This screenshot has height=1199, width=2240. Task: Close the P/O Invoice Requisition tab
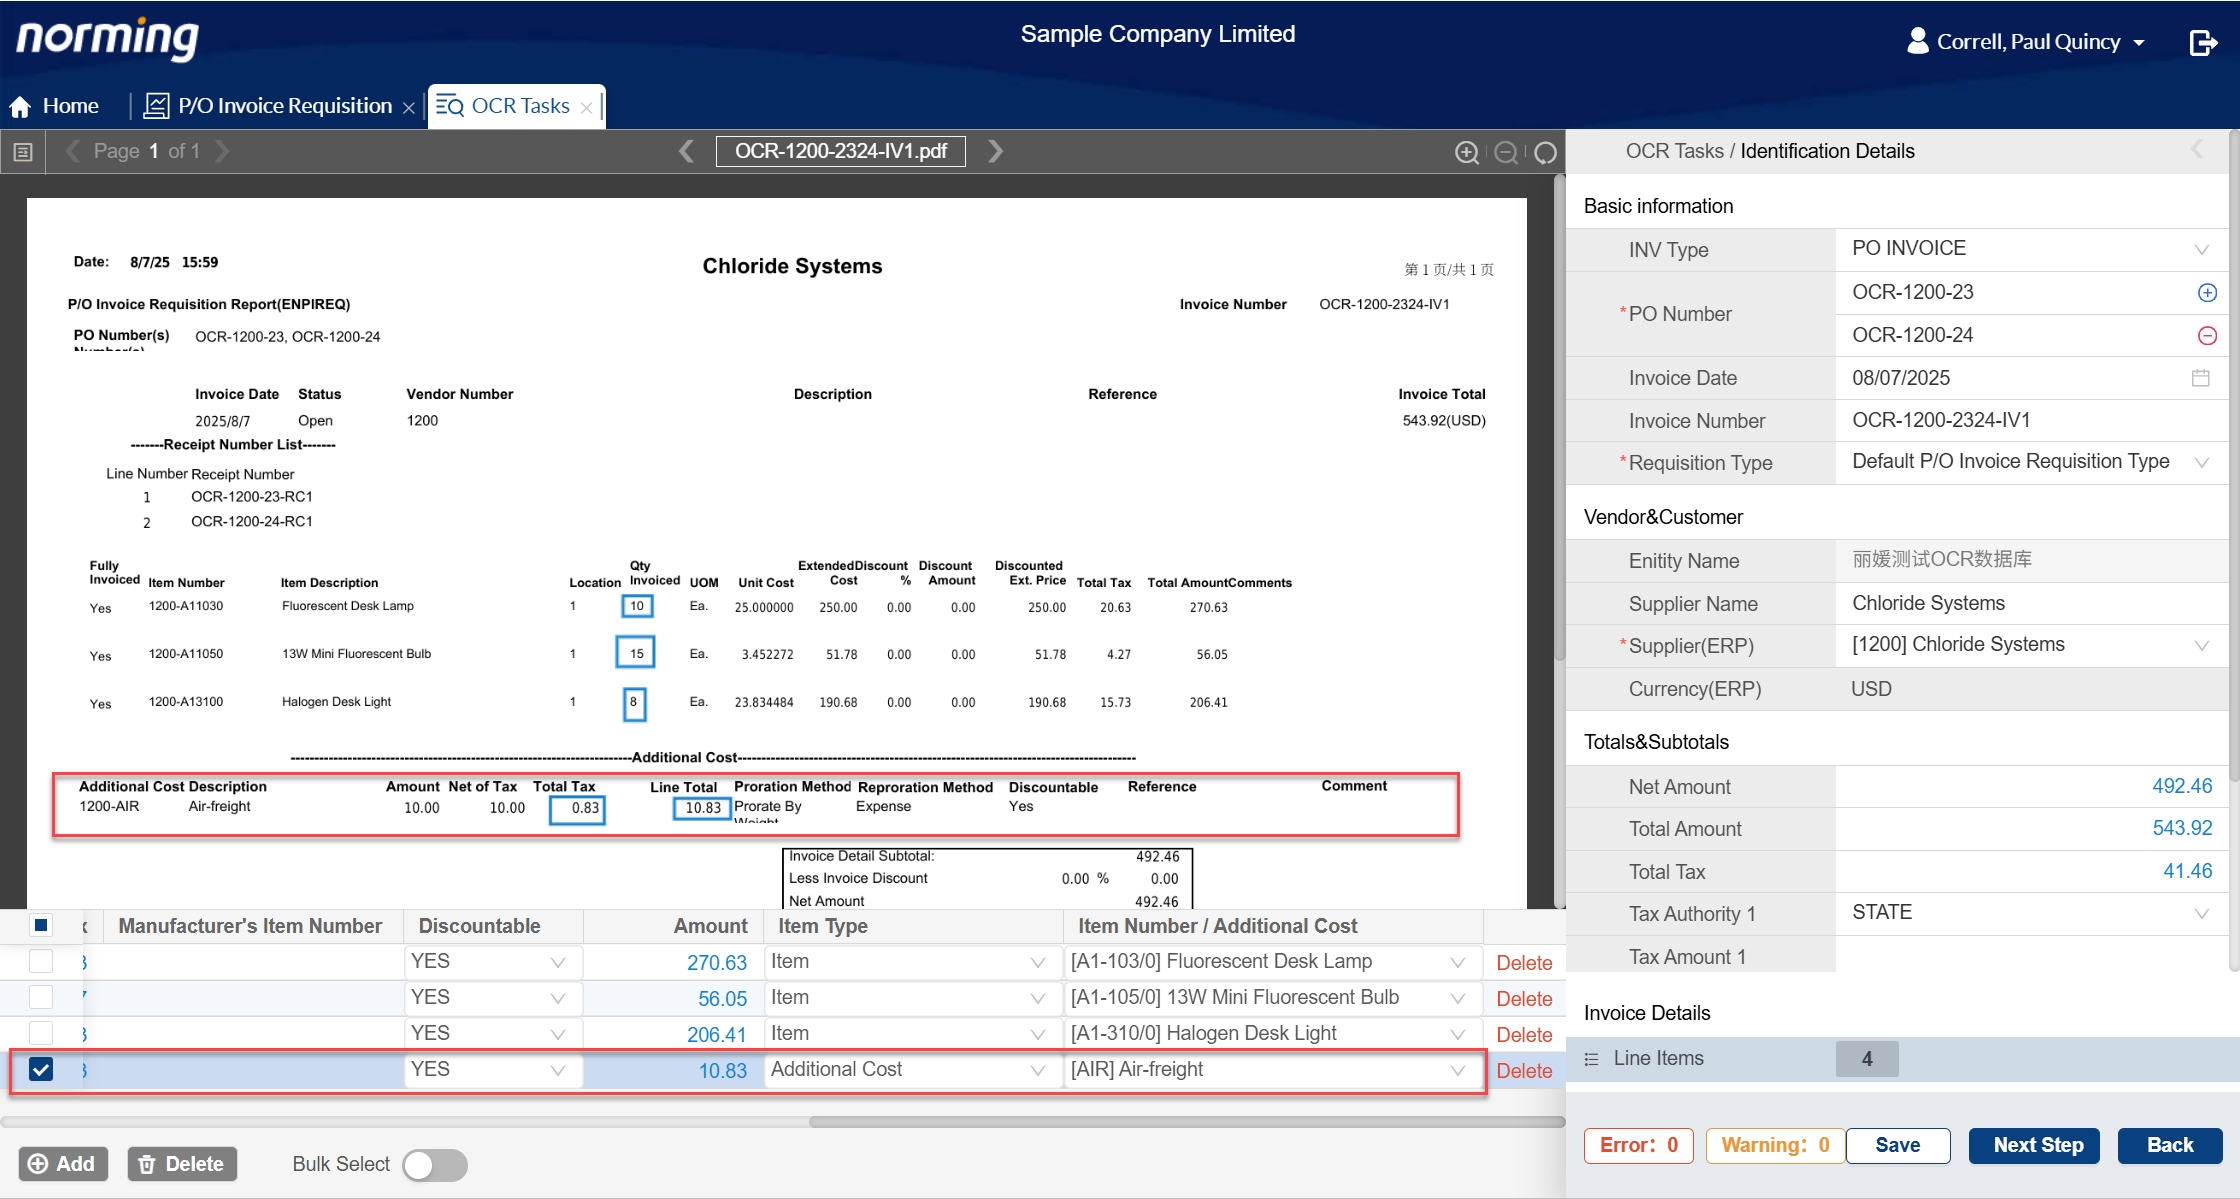pos(408,108)
